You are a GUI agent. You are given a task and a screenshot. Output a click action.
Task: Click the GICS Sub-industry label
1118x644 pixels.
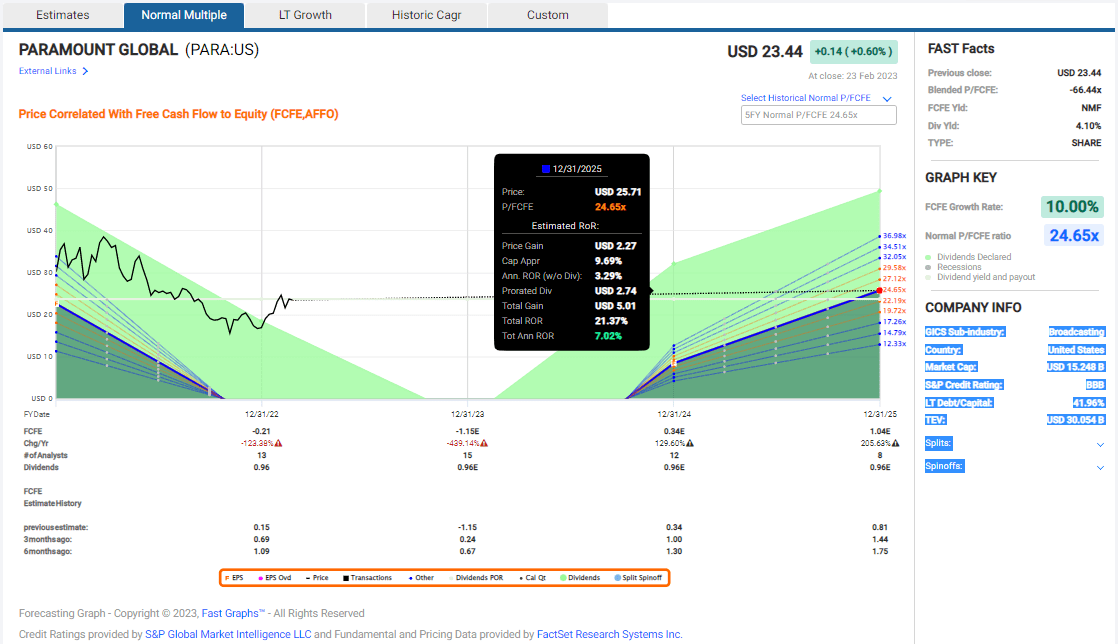[965, 332]
